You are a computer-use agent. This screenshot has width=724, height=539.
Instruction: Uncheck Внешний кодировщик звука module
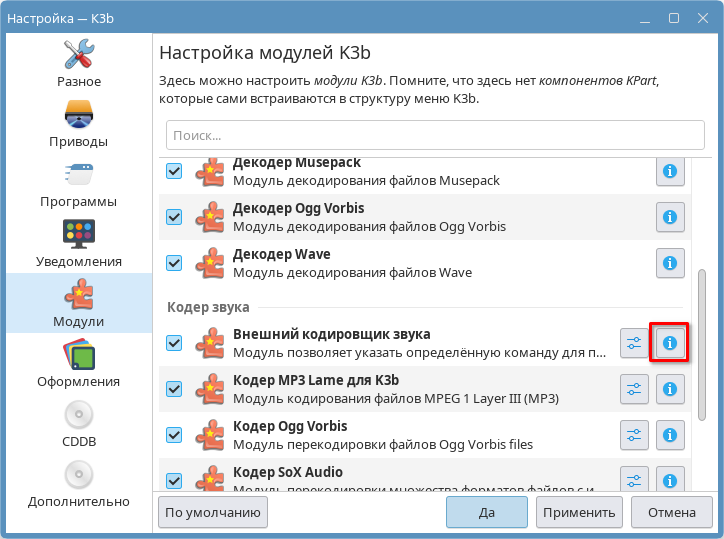pyautogui.click(x=175, y=343)
